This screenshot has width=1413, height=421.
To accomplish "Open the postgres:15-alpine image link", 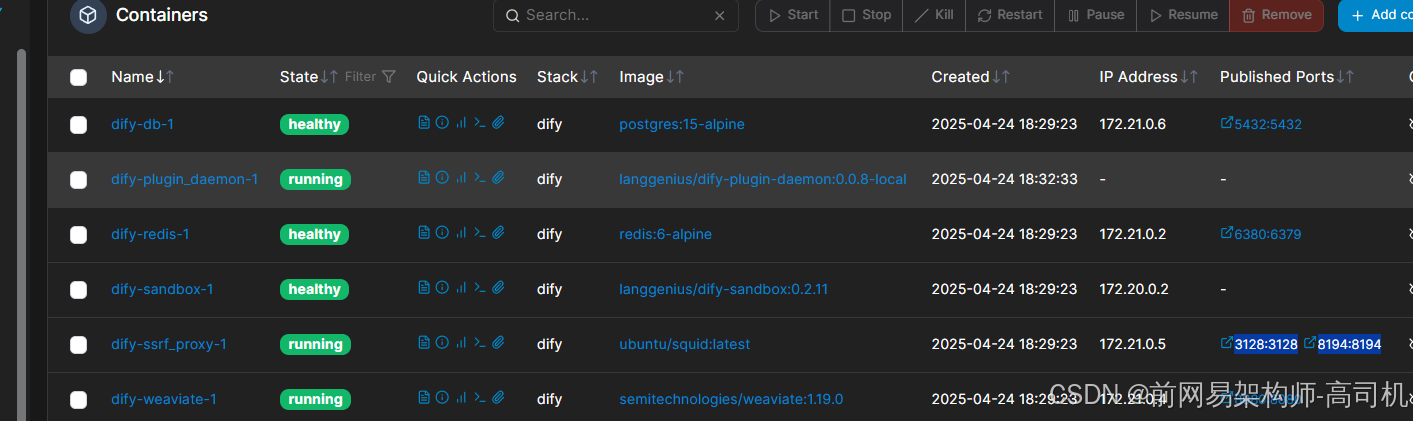I will click(x=682, y=124).
